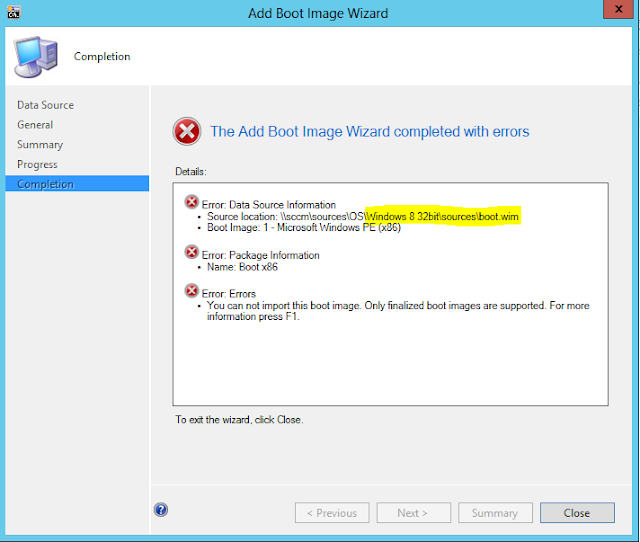Screen dimensions: 640x542
Task: Click the red X icon next to Error: Errors
Action: [191, 291]
